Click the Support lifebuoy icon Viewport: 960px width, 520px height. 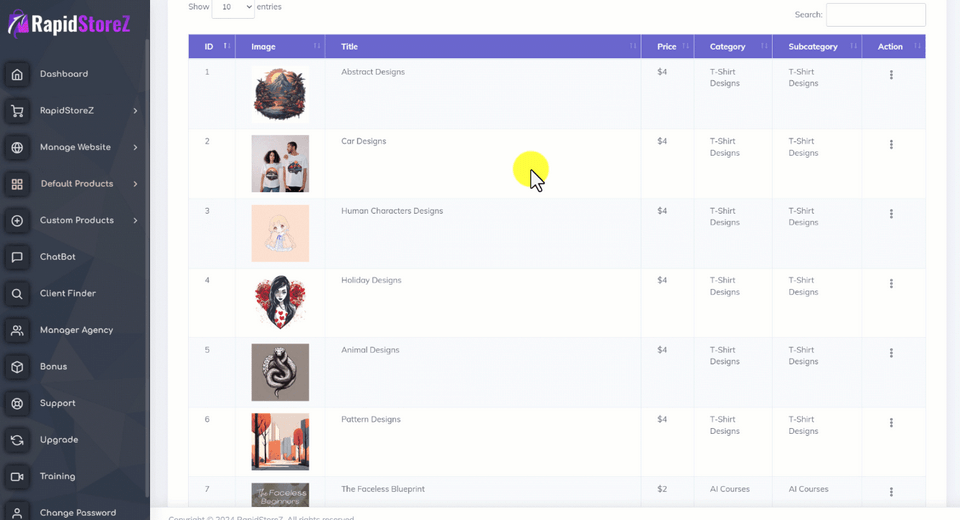pyautogui.click(x=17, y=404)
